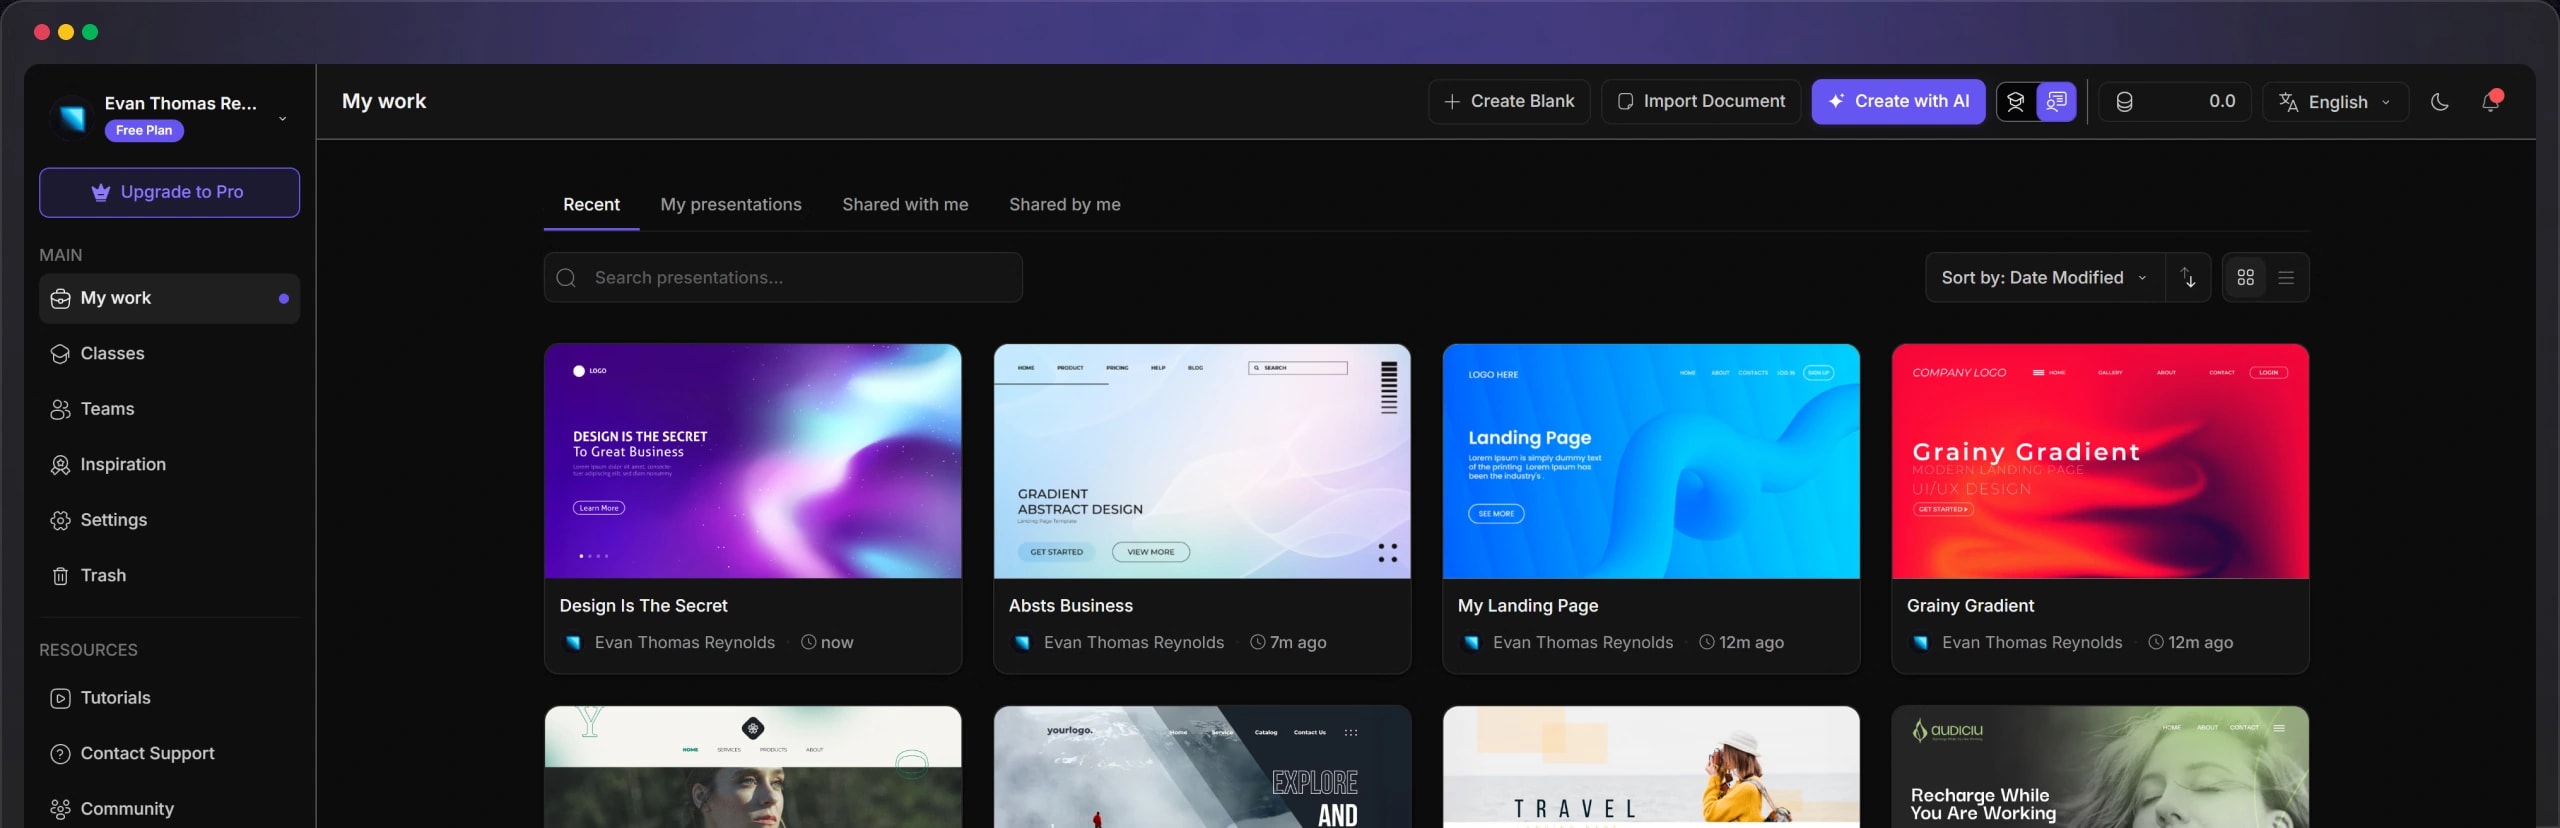This screenshot has height=828, width=2560.
Task: Click author avatar on My Landing Page card
Action: 1471,642
